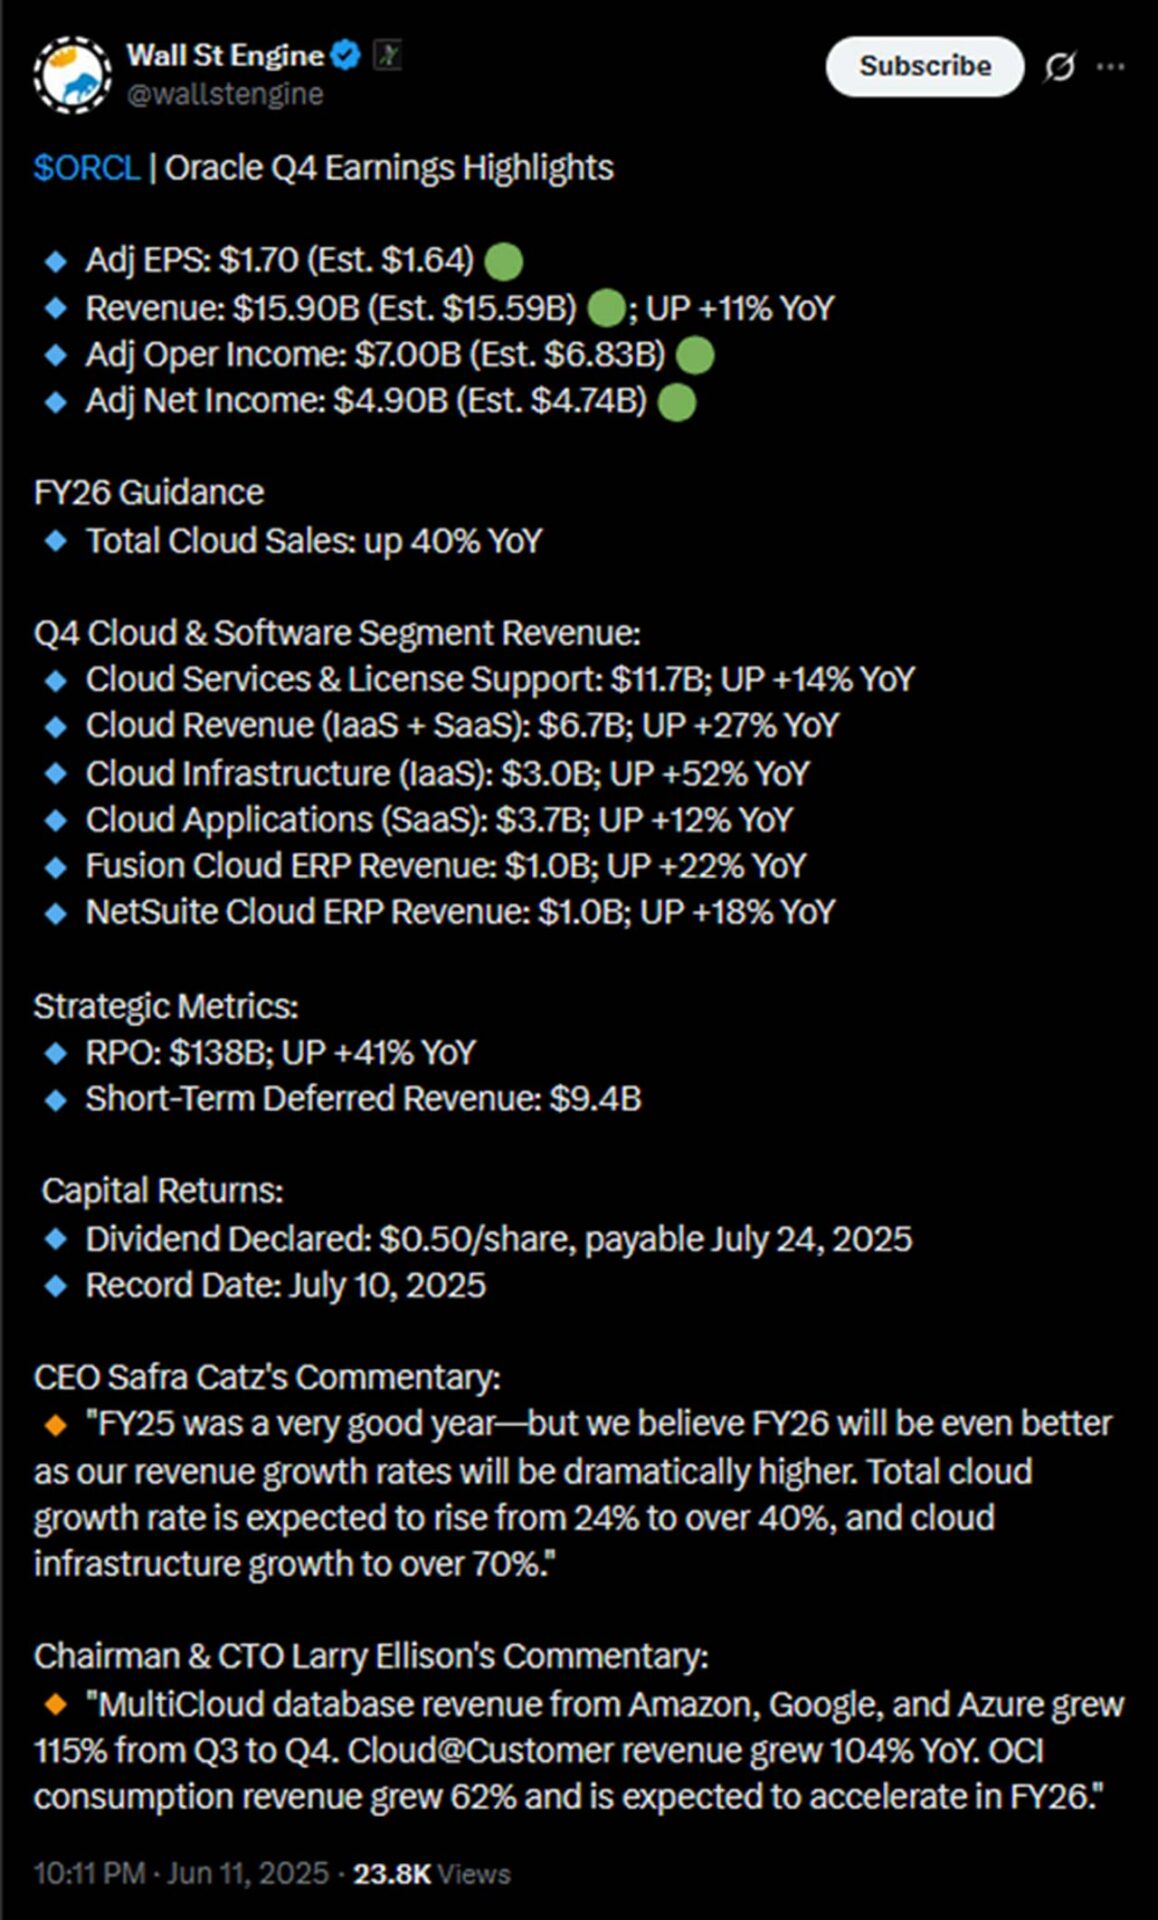Click the green circle beside Adj Net Income
The image size is (1158, 1920).
[x=677, y=402]
